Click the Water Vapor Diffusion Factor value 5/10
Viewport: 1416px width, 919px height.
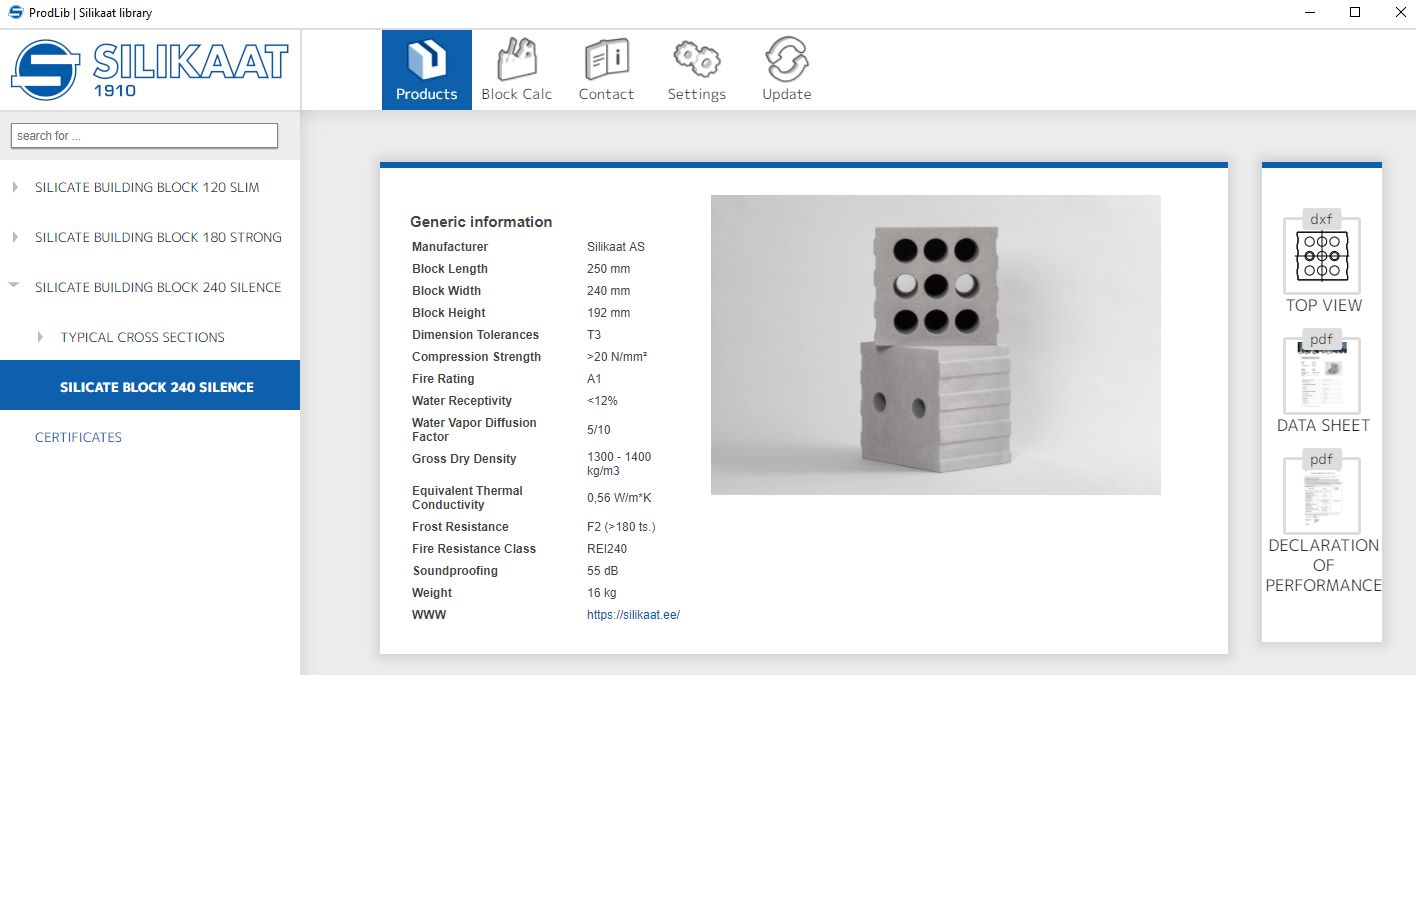(x=598, y=430)
